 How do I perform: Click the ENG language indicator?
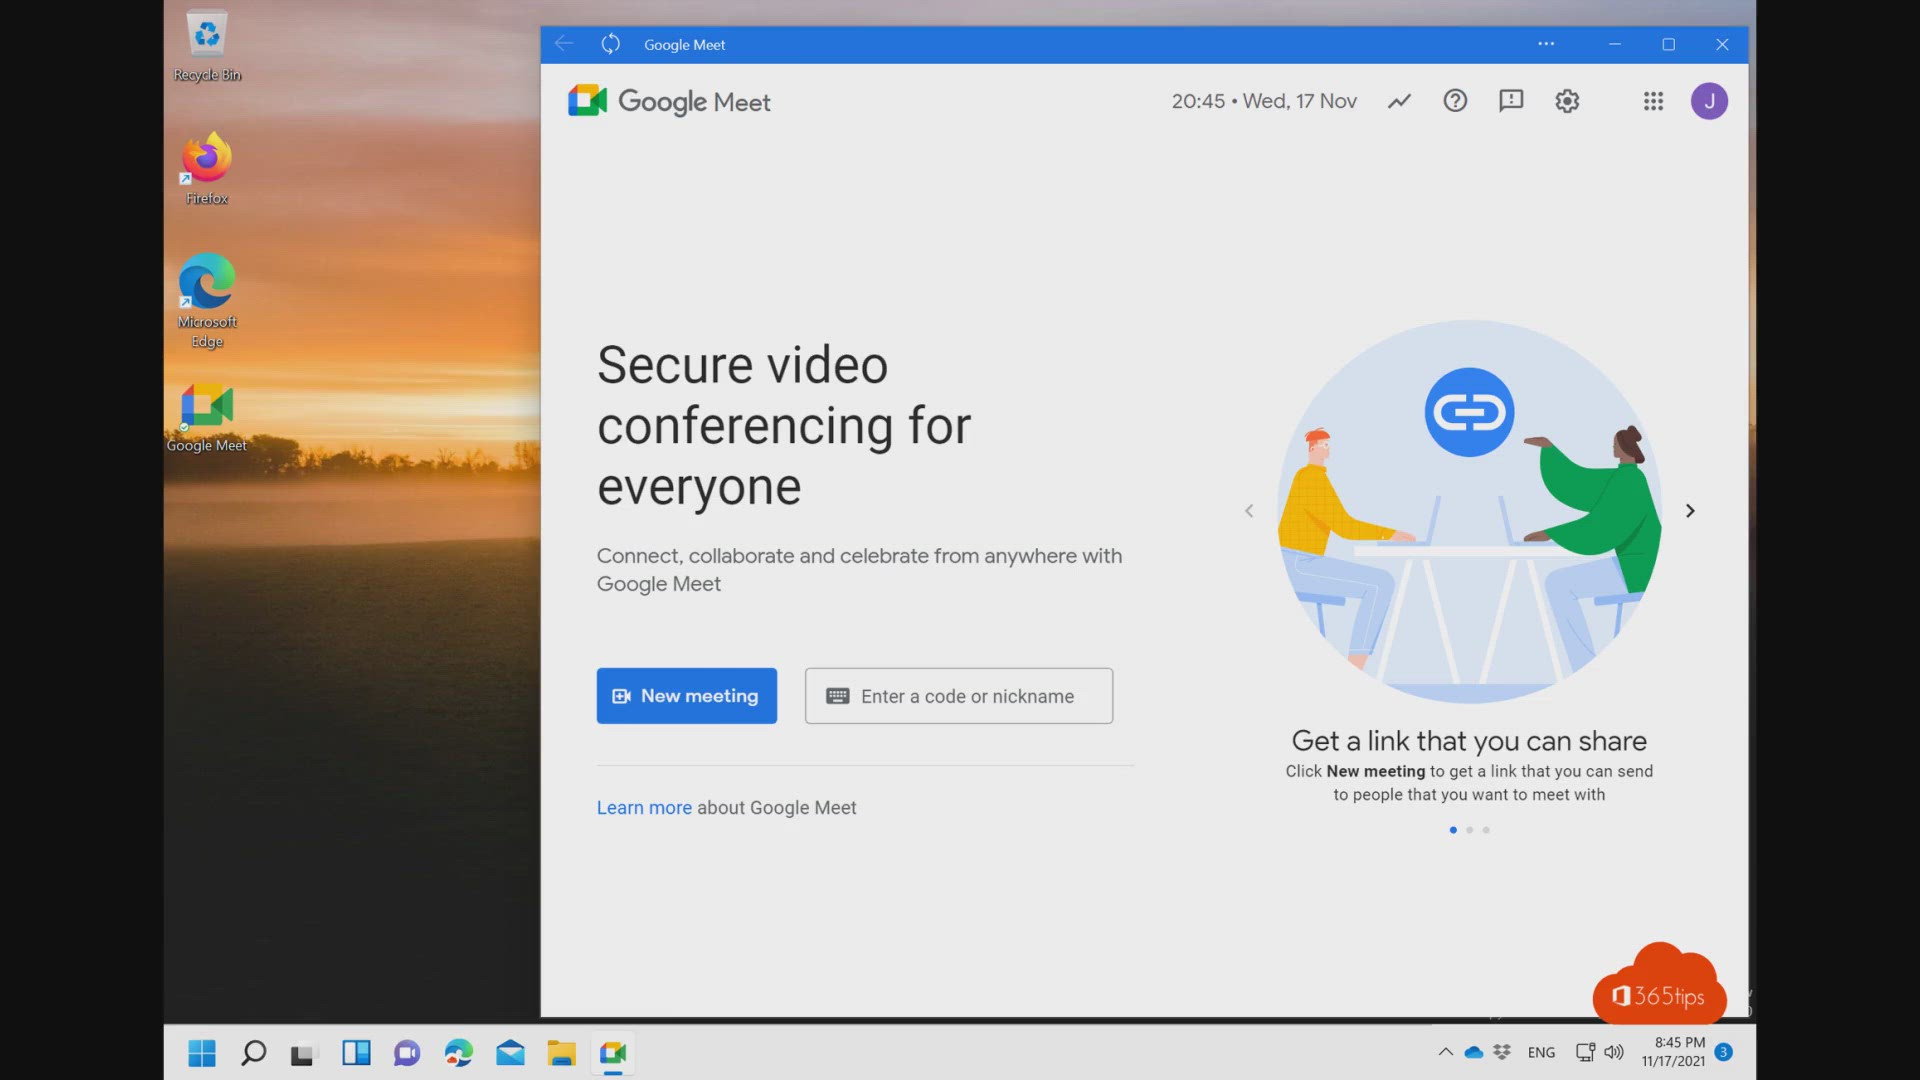(1541, 1052)
